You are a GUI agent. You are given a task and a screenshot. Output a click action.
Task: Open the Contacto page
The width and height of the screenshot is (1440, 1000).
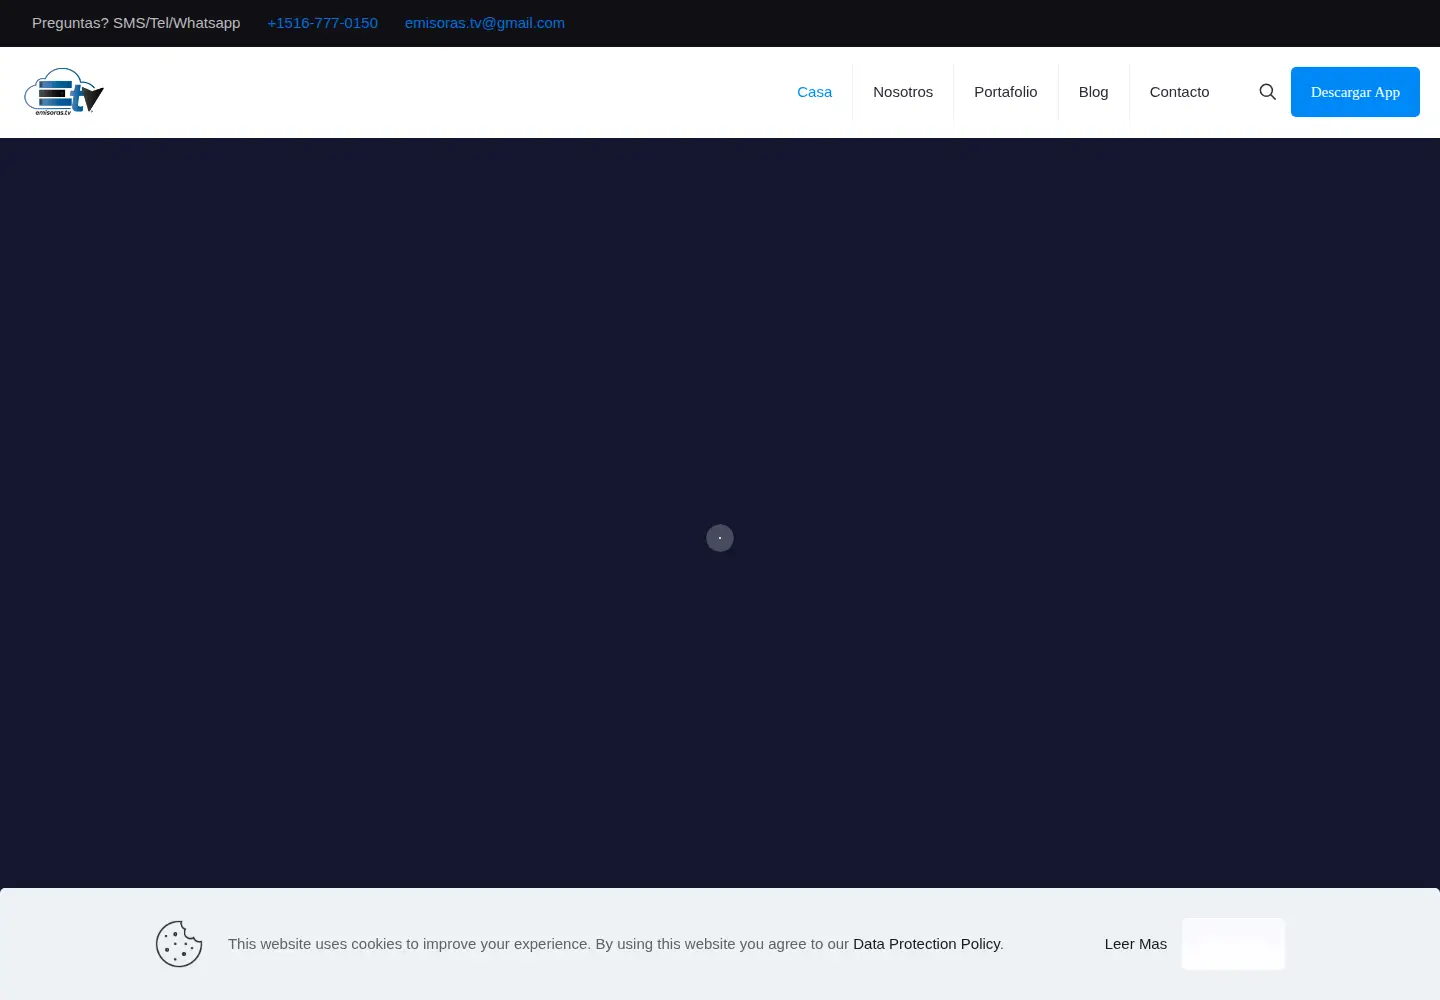1179,92
